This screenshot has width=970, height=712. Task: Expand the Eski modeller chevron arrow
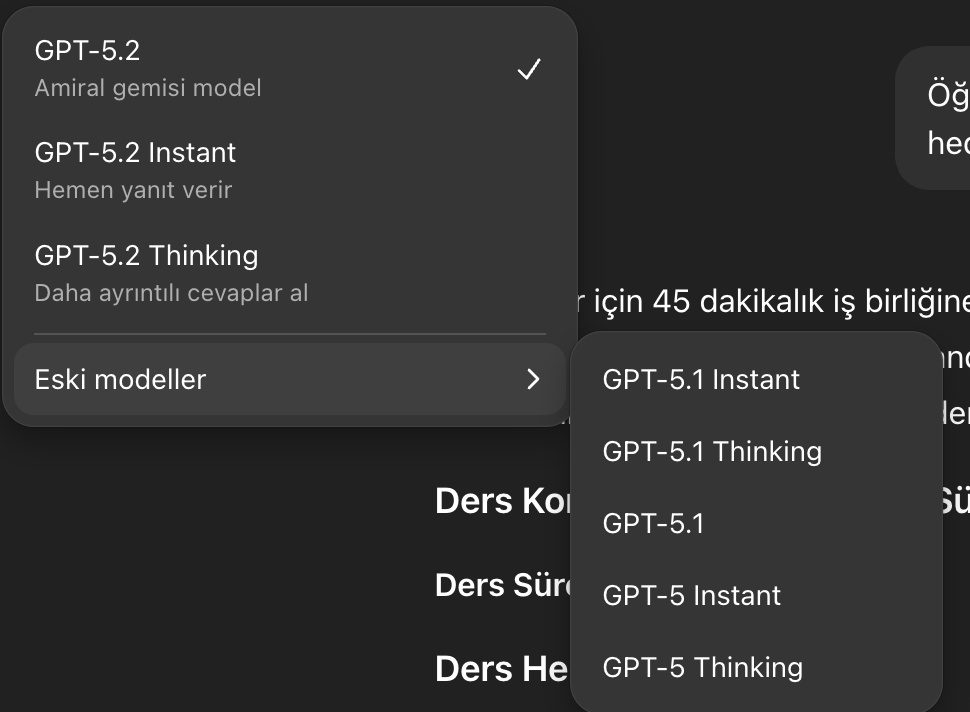point(533,379)
